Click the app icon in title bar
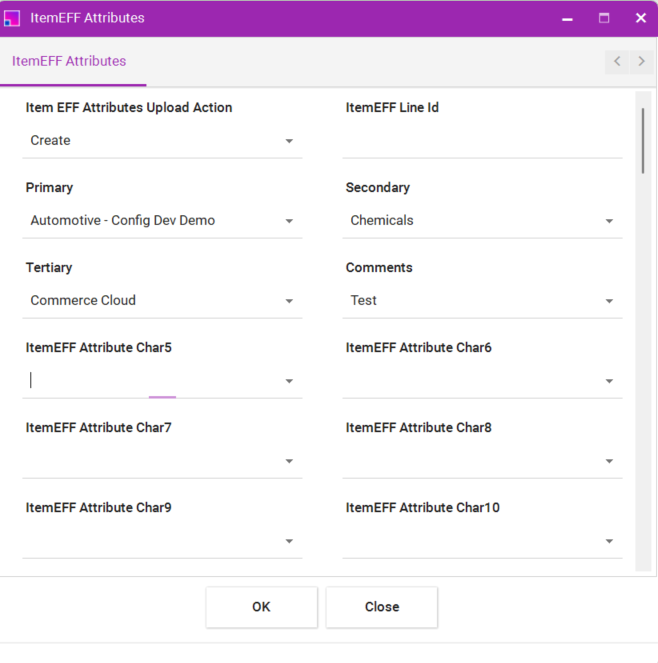The image size is (658, 663). coord(12,18)
